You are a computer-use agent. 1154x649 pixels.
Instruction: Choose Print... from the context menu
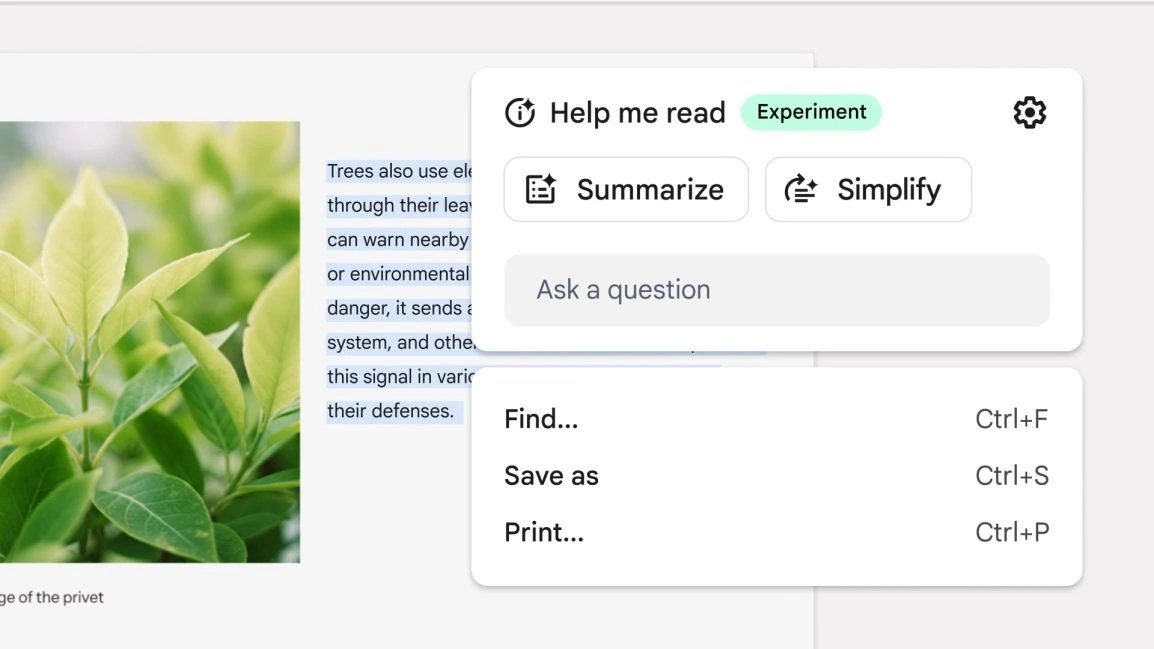click(x=544, y=532)
